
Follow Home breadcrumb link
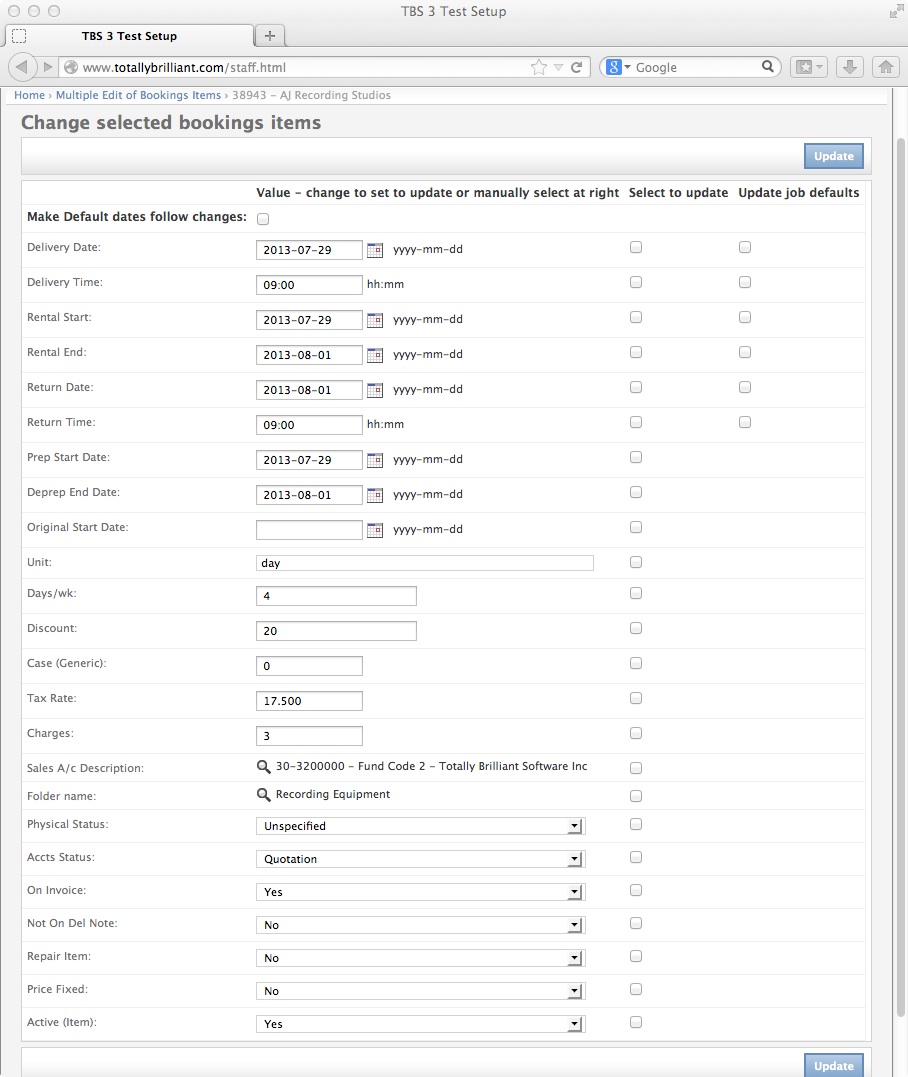[30, 95]
